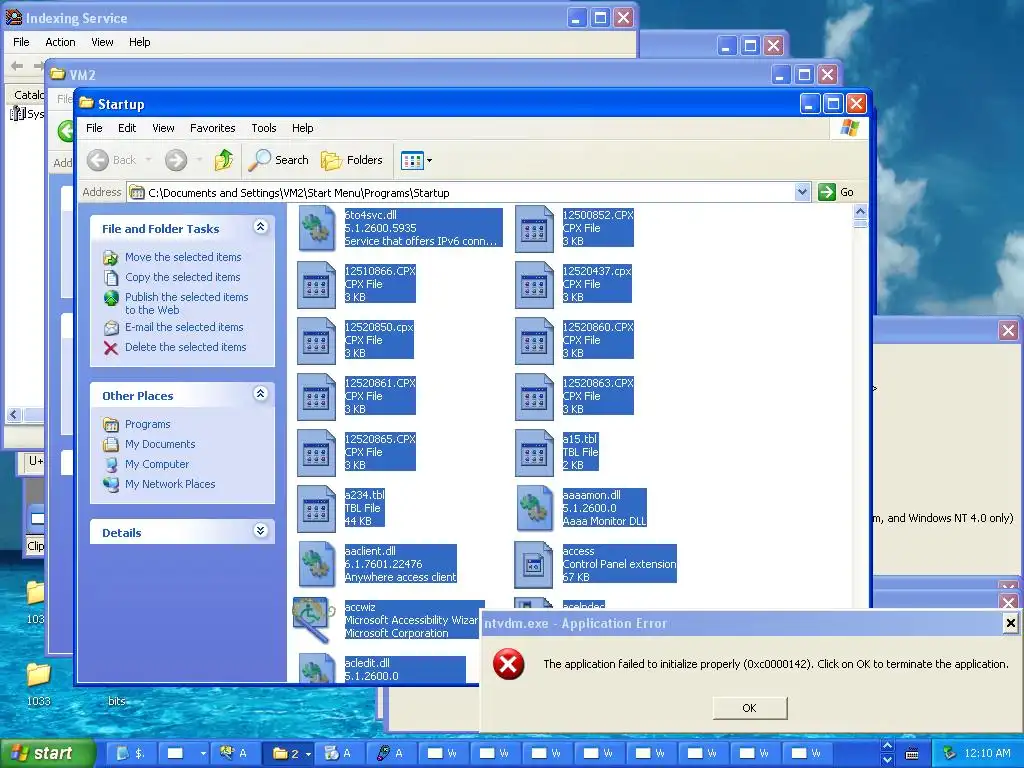Select the accwiz Accessibility Wizard icon

coord(313,620)
